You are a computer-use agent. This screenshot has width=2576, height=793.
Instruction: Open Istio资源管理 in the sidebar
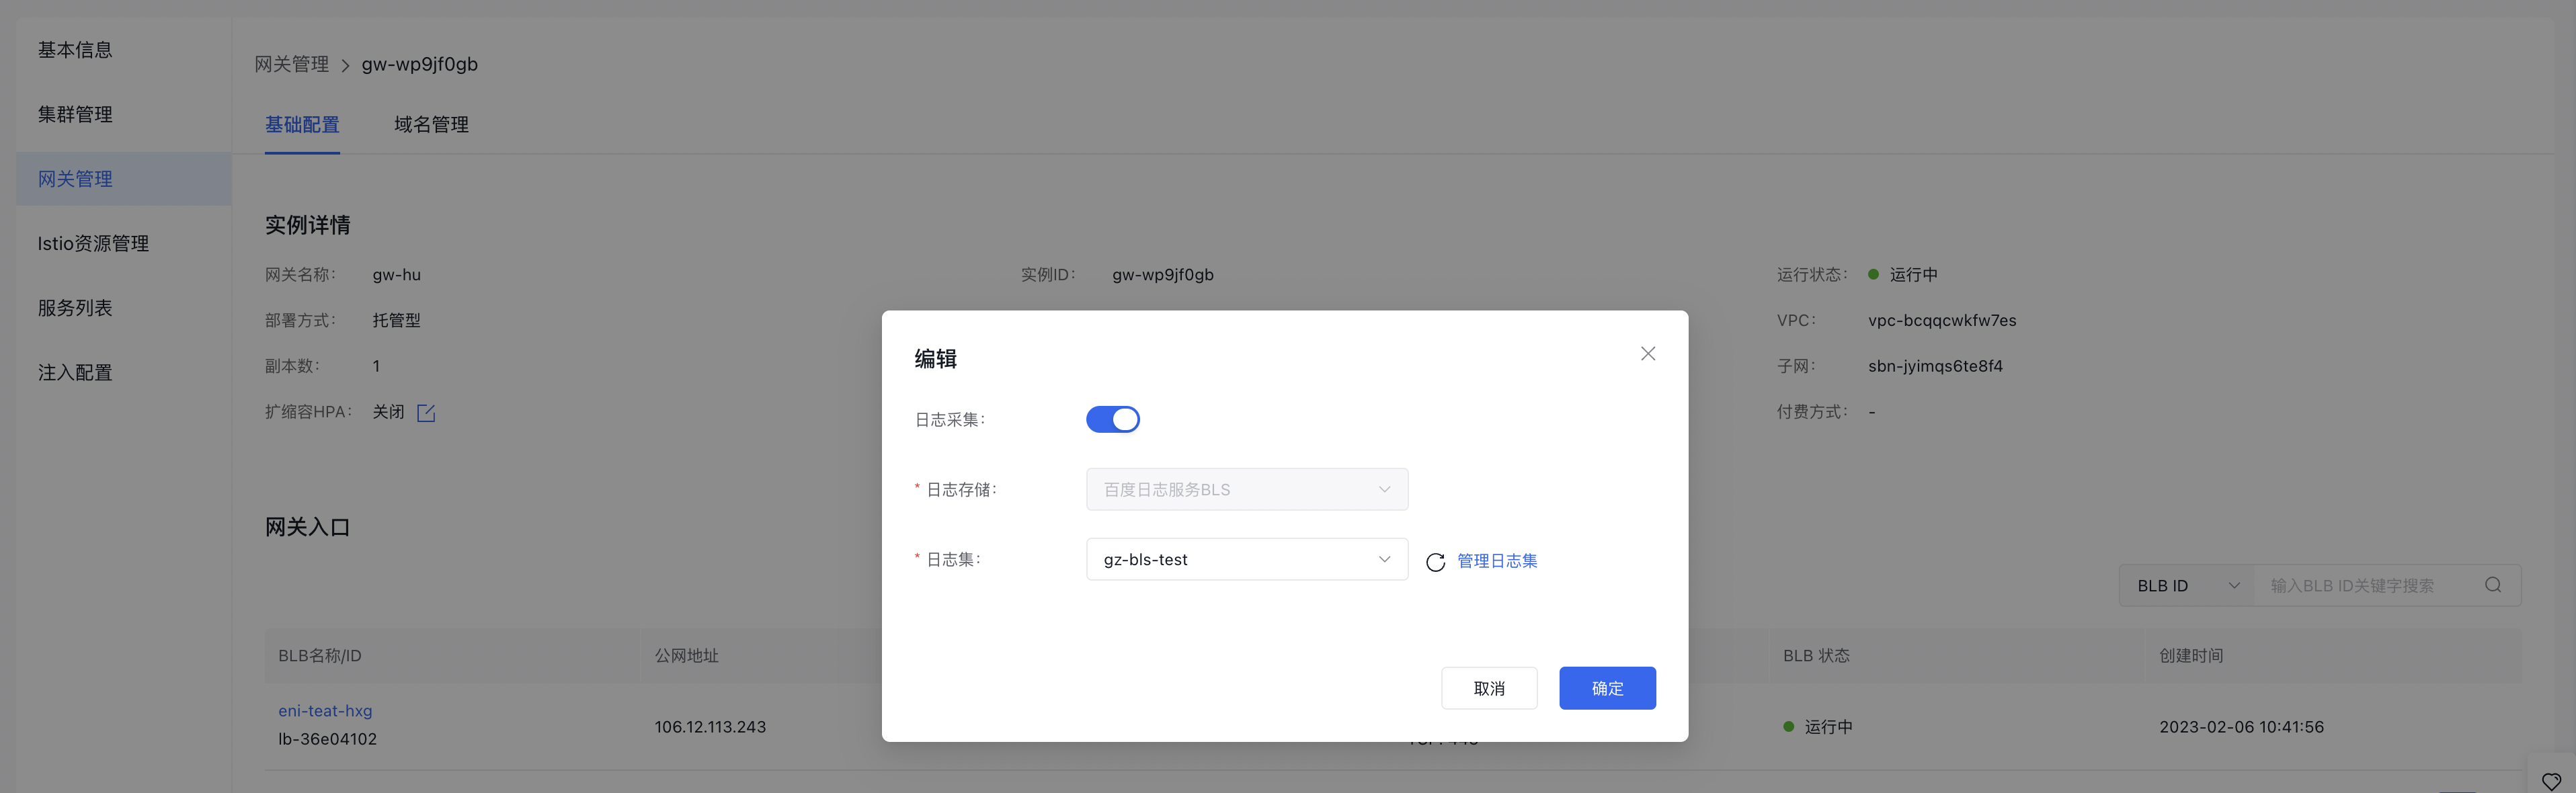point(93,243)
